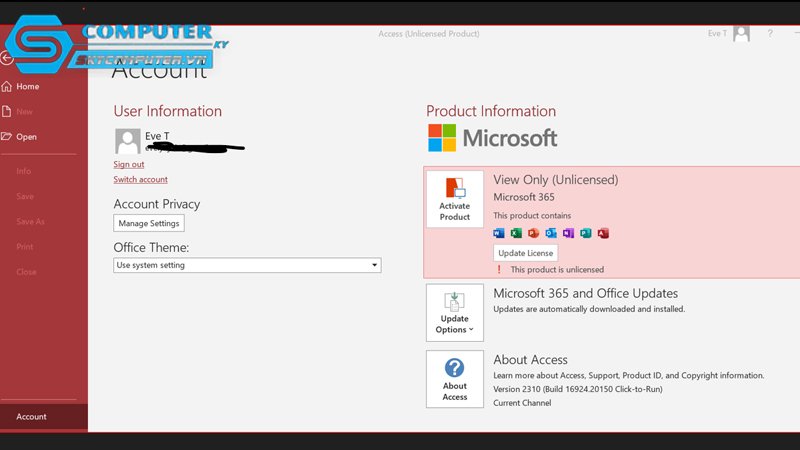The width and height of the screenshot is (800, 450).
Task: Click the Open folder icon
Action: pos(6,136)
